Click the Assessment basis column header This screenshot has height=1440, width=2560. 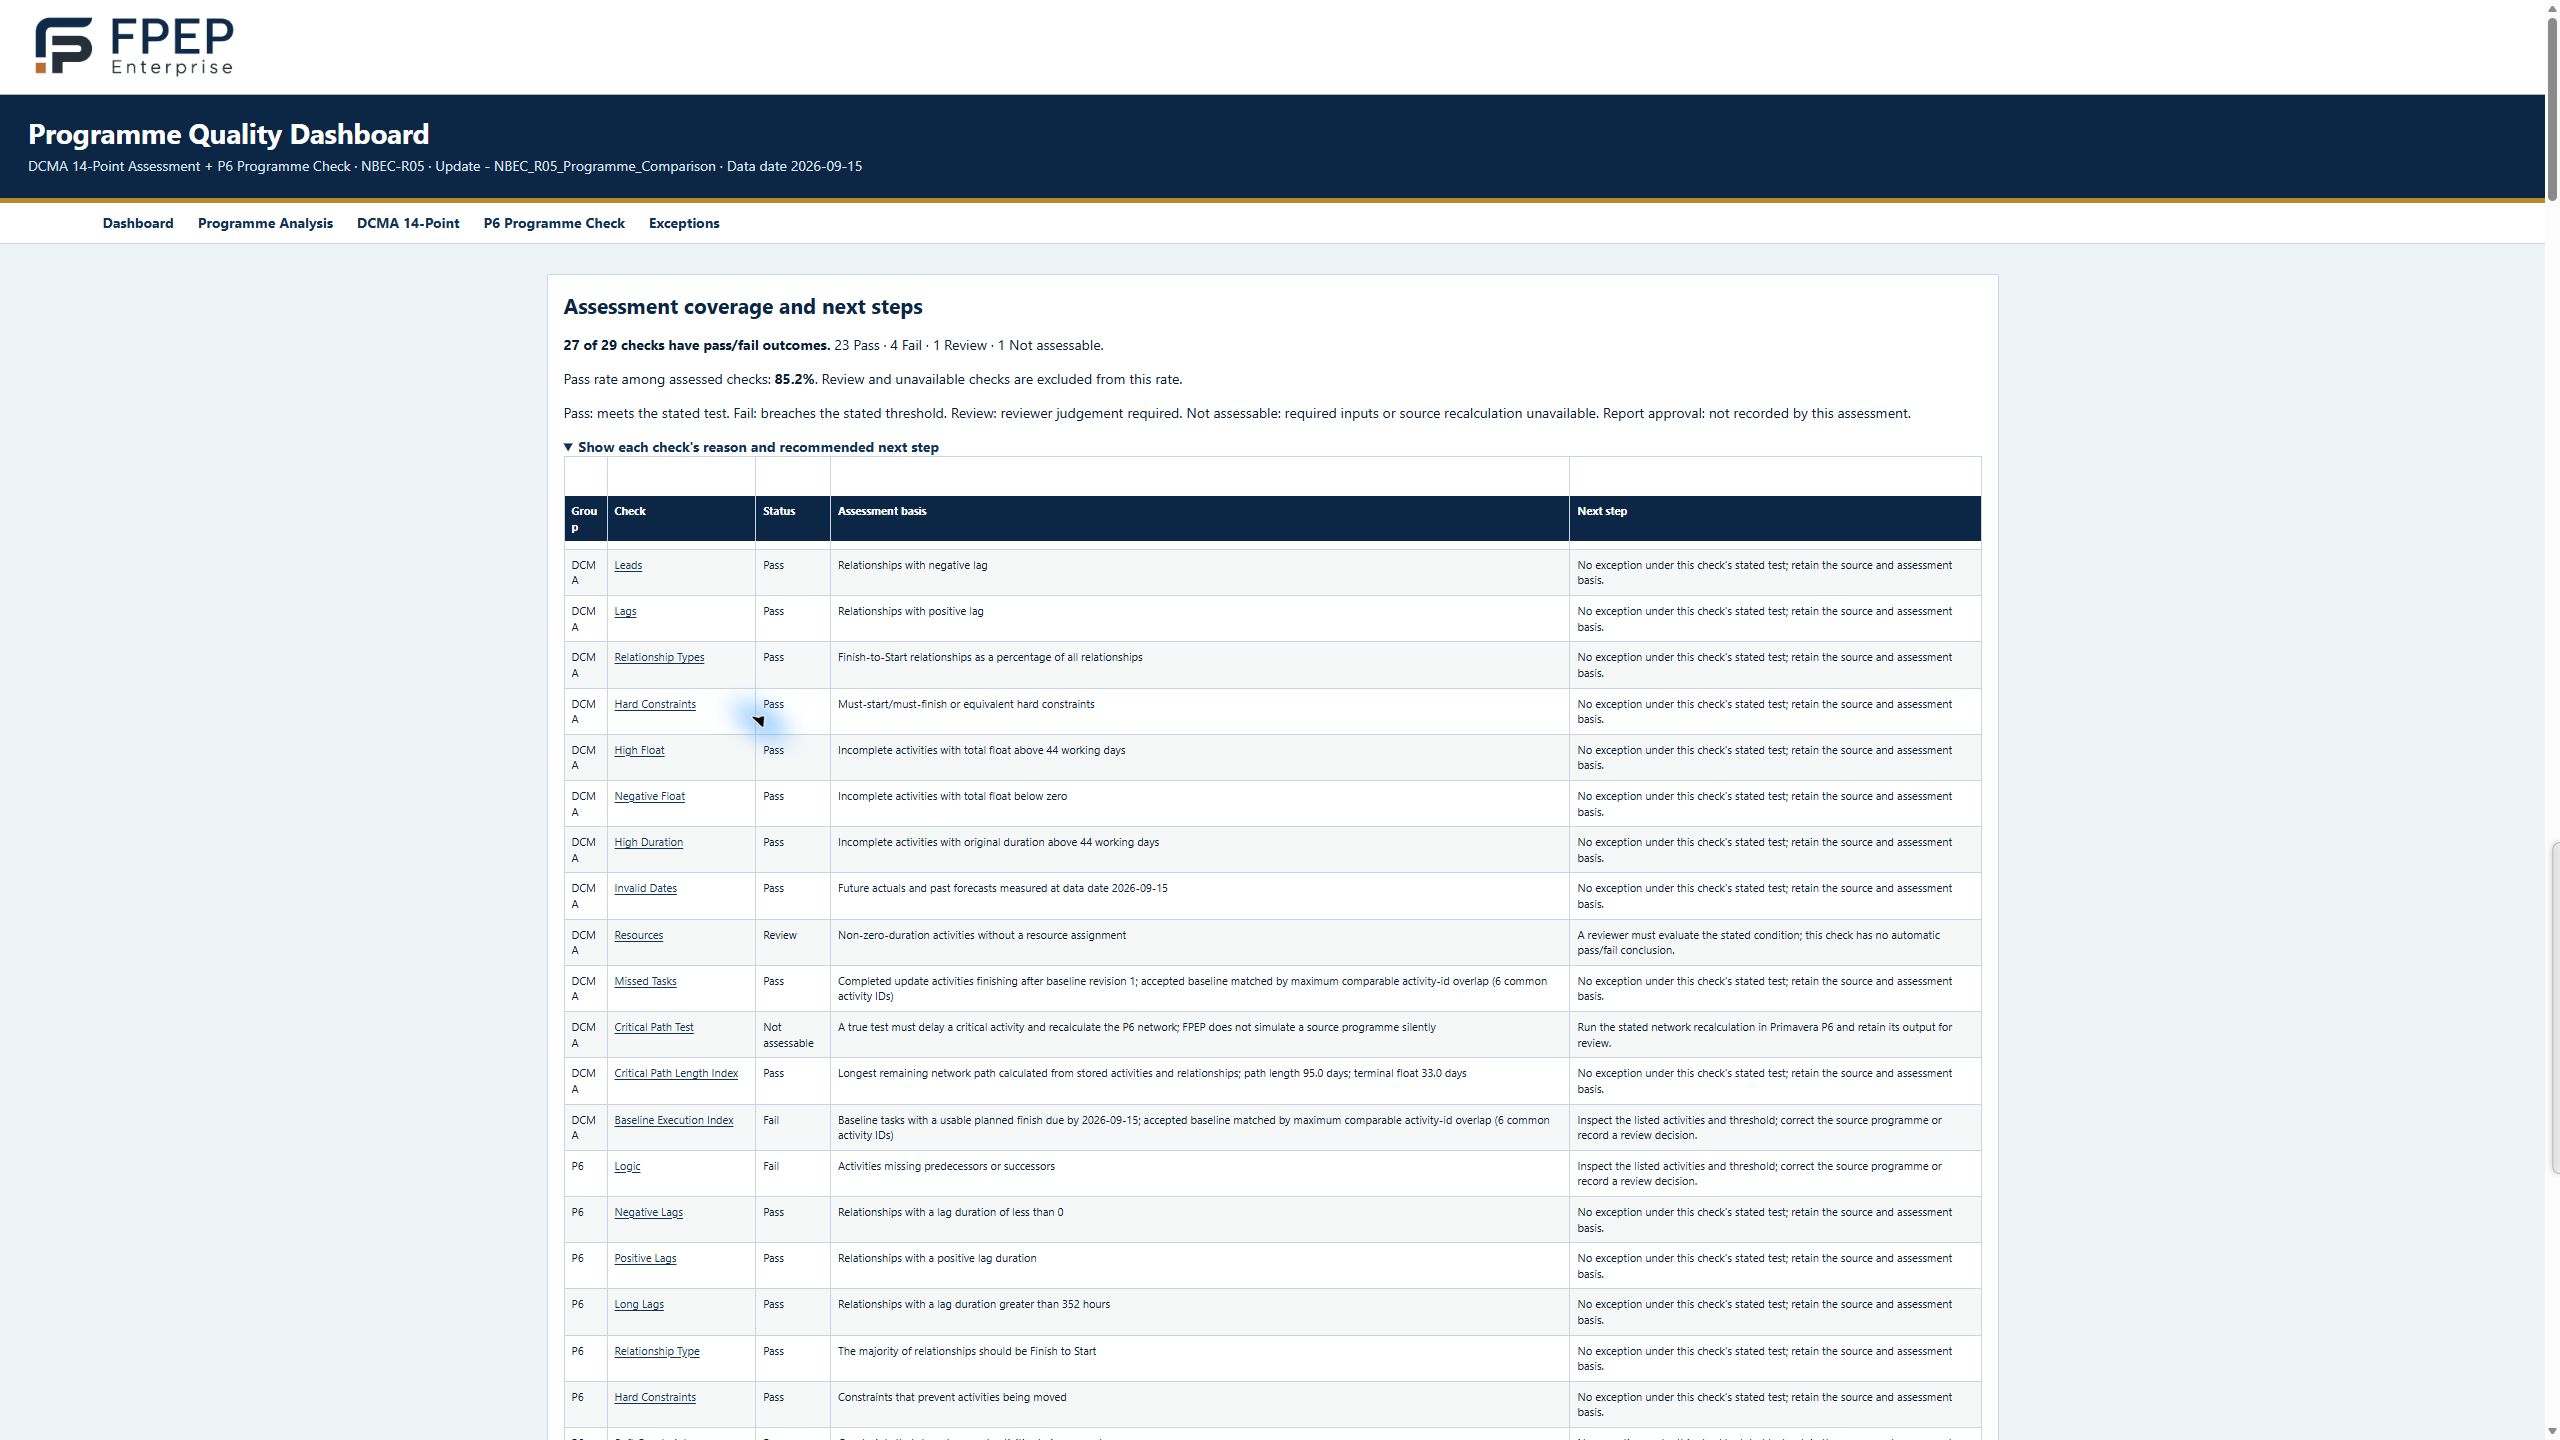(x=1199, y=518)
